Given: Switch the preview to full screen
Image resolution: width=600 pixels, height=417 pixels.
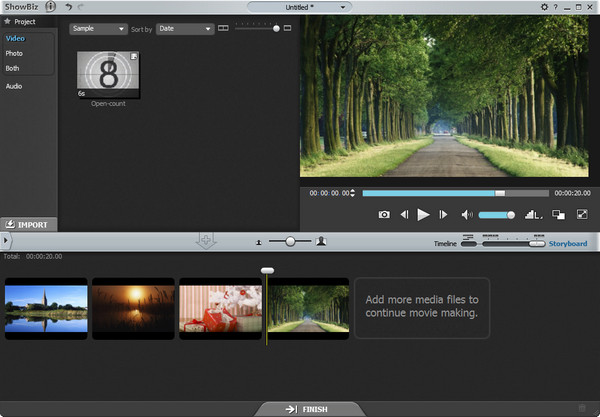Looking at the screenshot, I should coord(582,214).
